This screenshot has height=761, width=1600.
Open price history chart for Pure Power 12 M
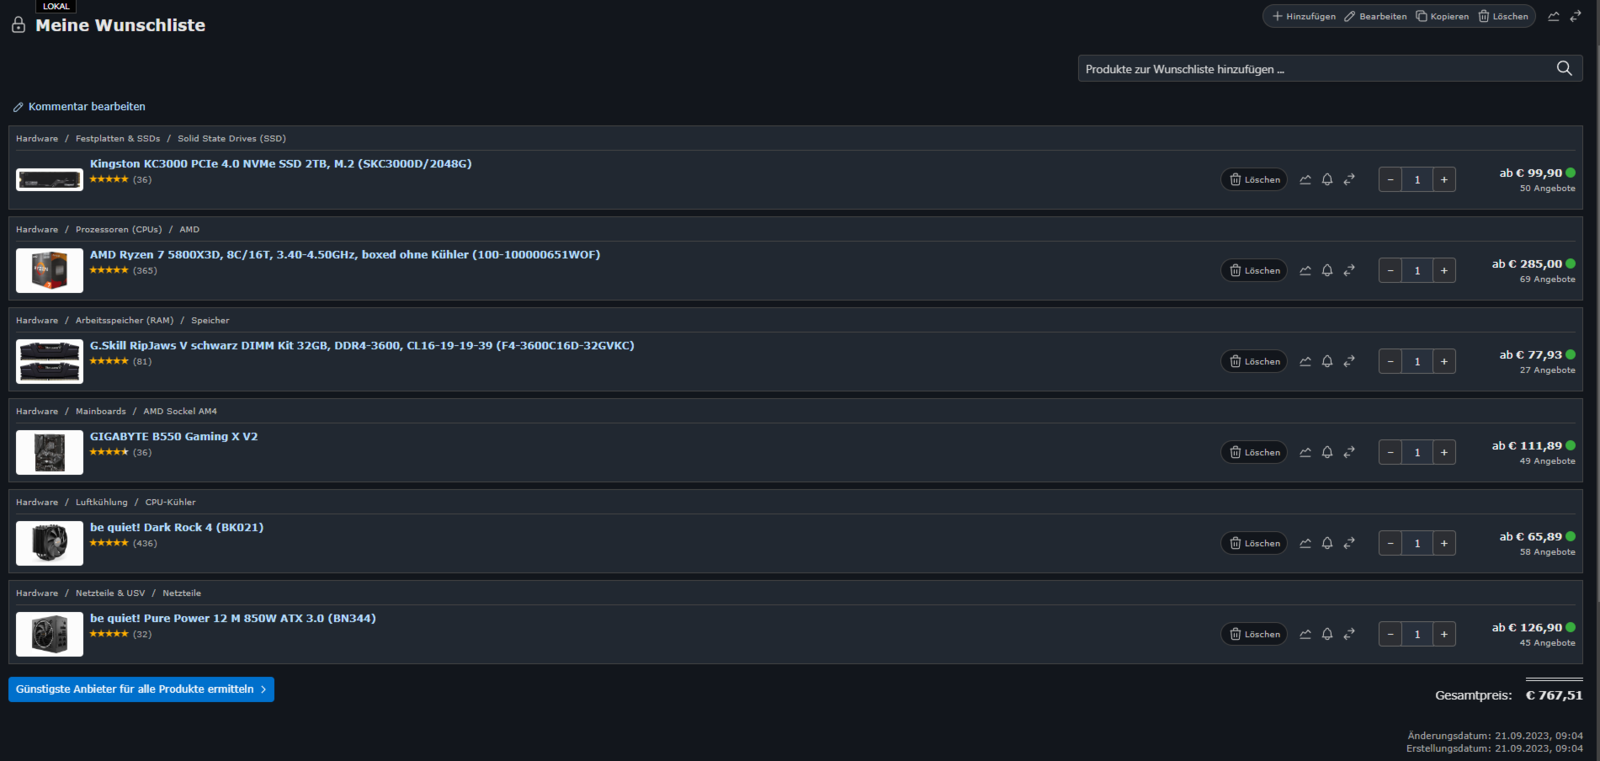pyautogui.click(x=1305, y=635)
